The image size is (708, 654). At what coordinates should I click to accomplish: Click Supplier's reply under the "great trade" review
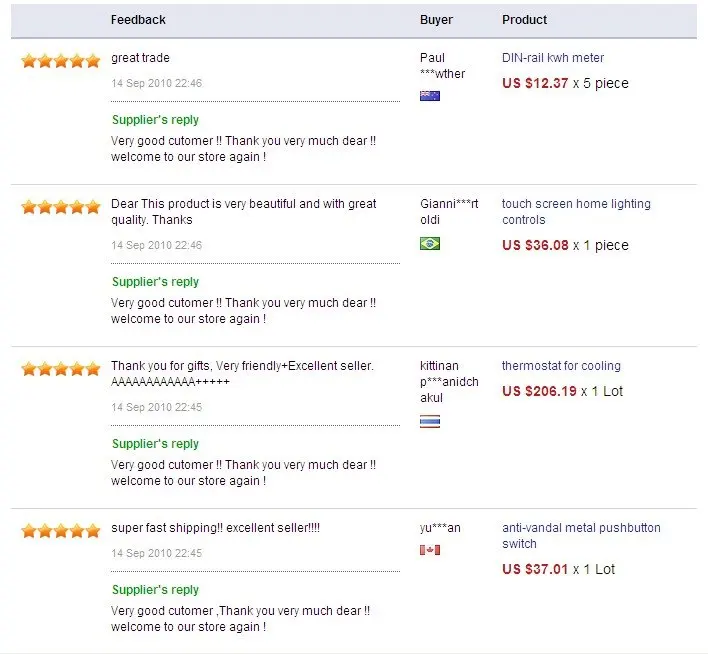155,120
